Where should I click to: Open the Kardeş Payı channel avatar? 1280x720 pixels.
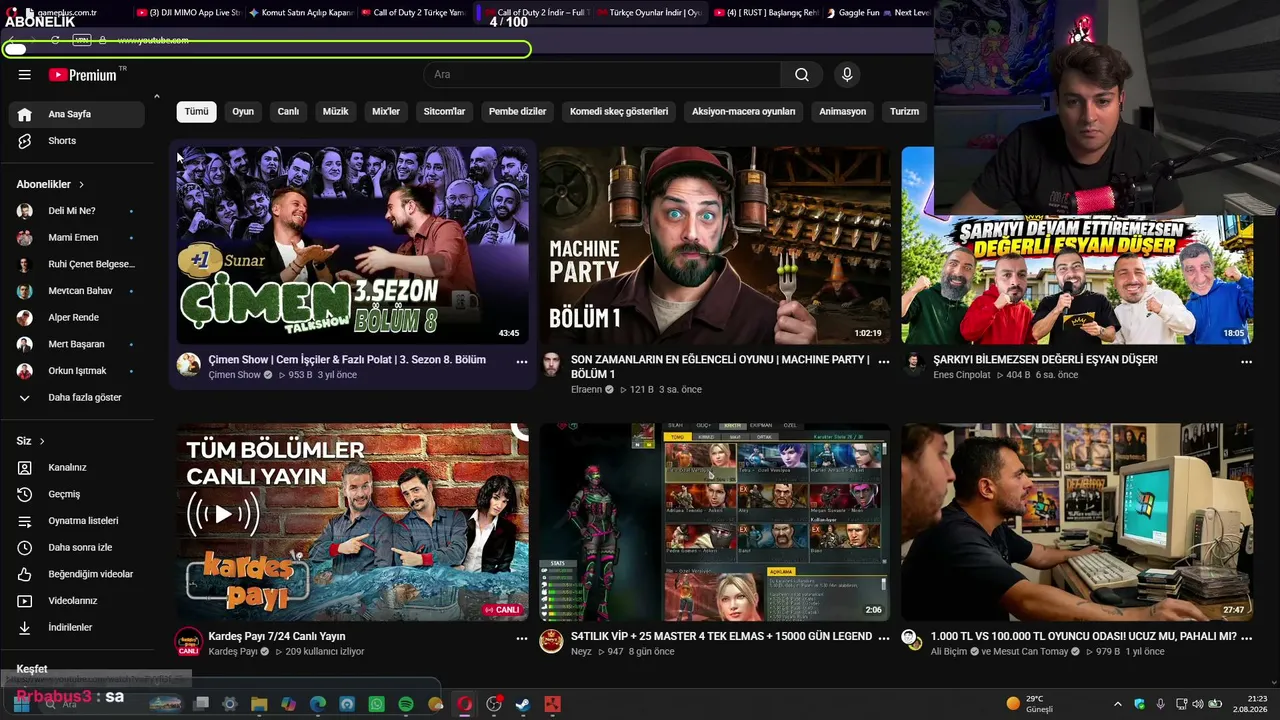tap(189, 641)
